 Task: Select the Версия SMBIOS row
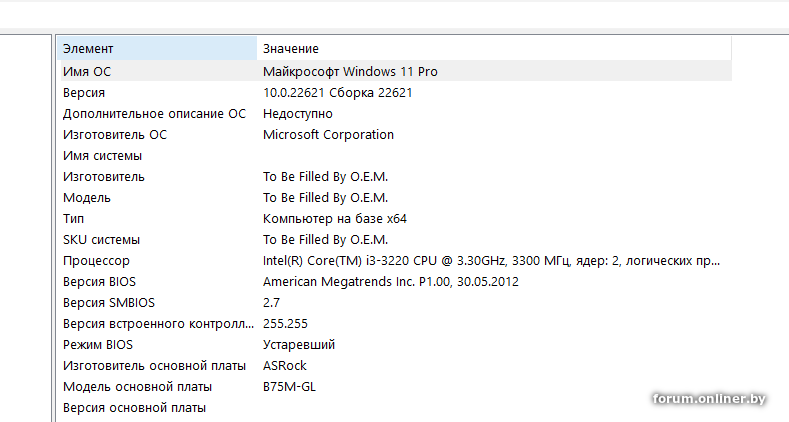click(396, 303)
